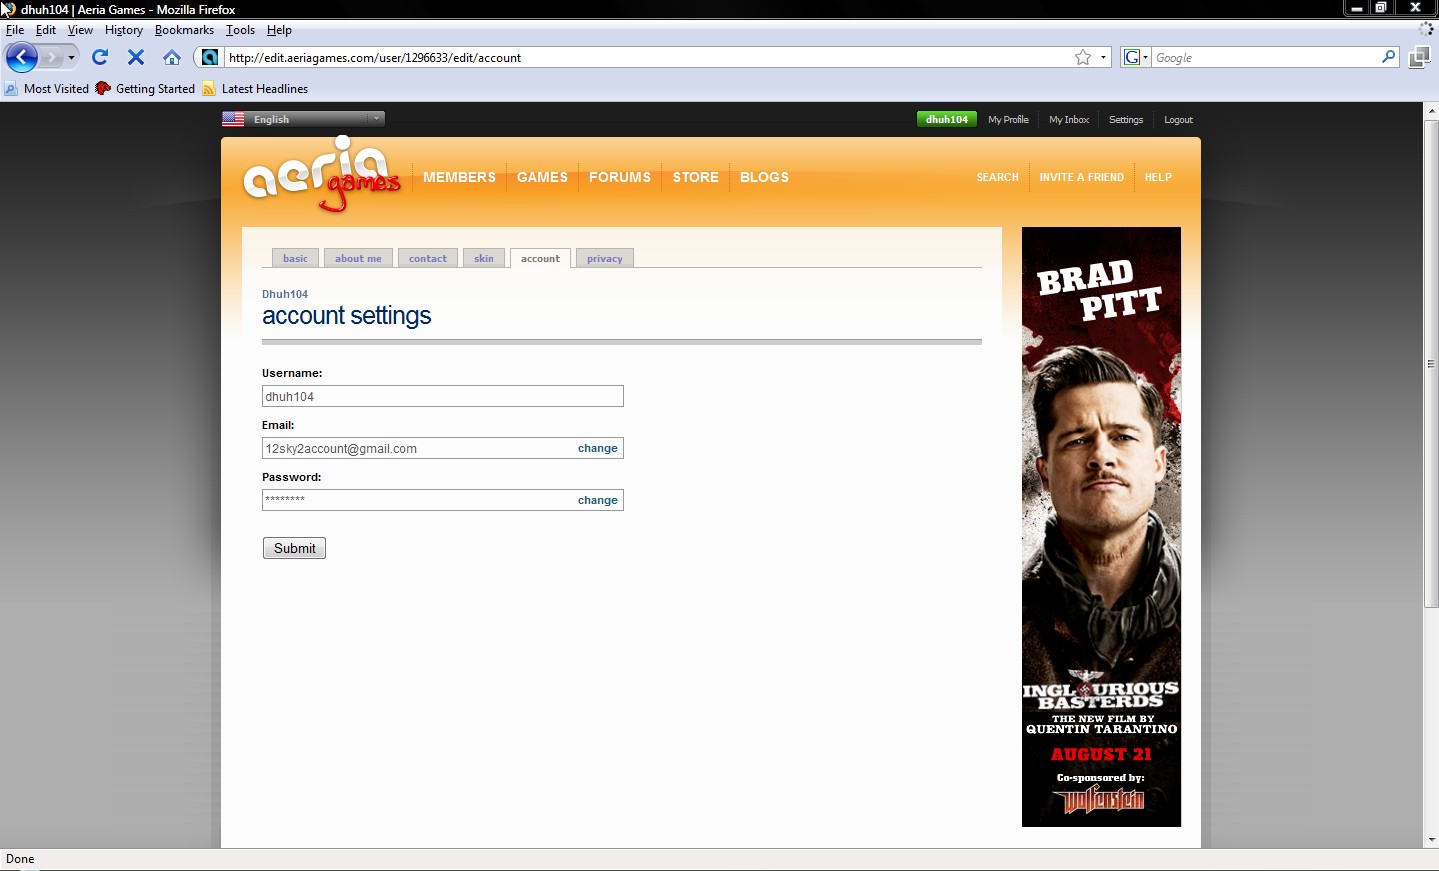
Task: Click the green dhuh104 user badge
Action: point(947,119)
